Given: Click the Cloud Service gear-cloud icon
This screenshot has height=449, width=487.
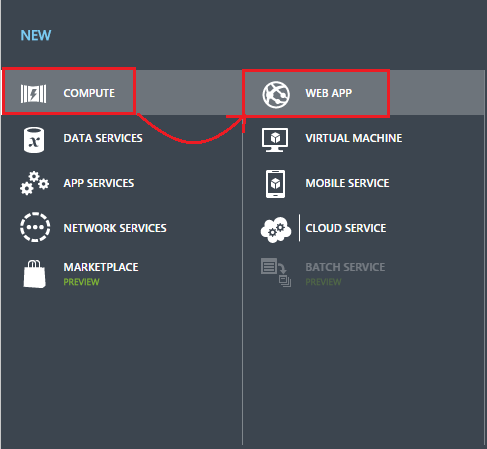Looking at the screenshot, I should 276,229.
